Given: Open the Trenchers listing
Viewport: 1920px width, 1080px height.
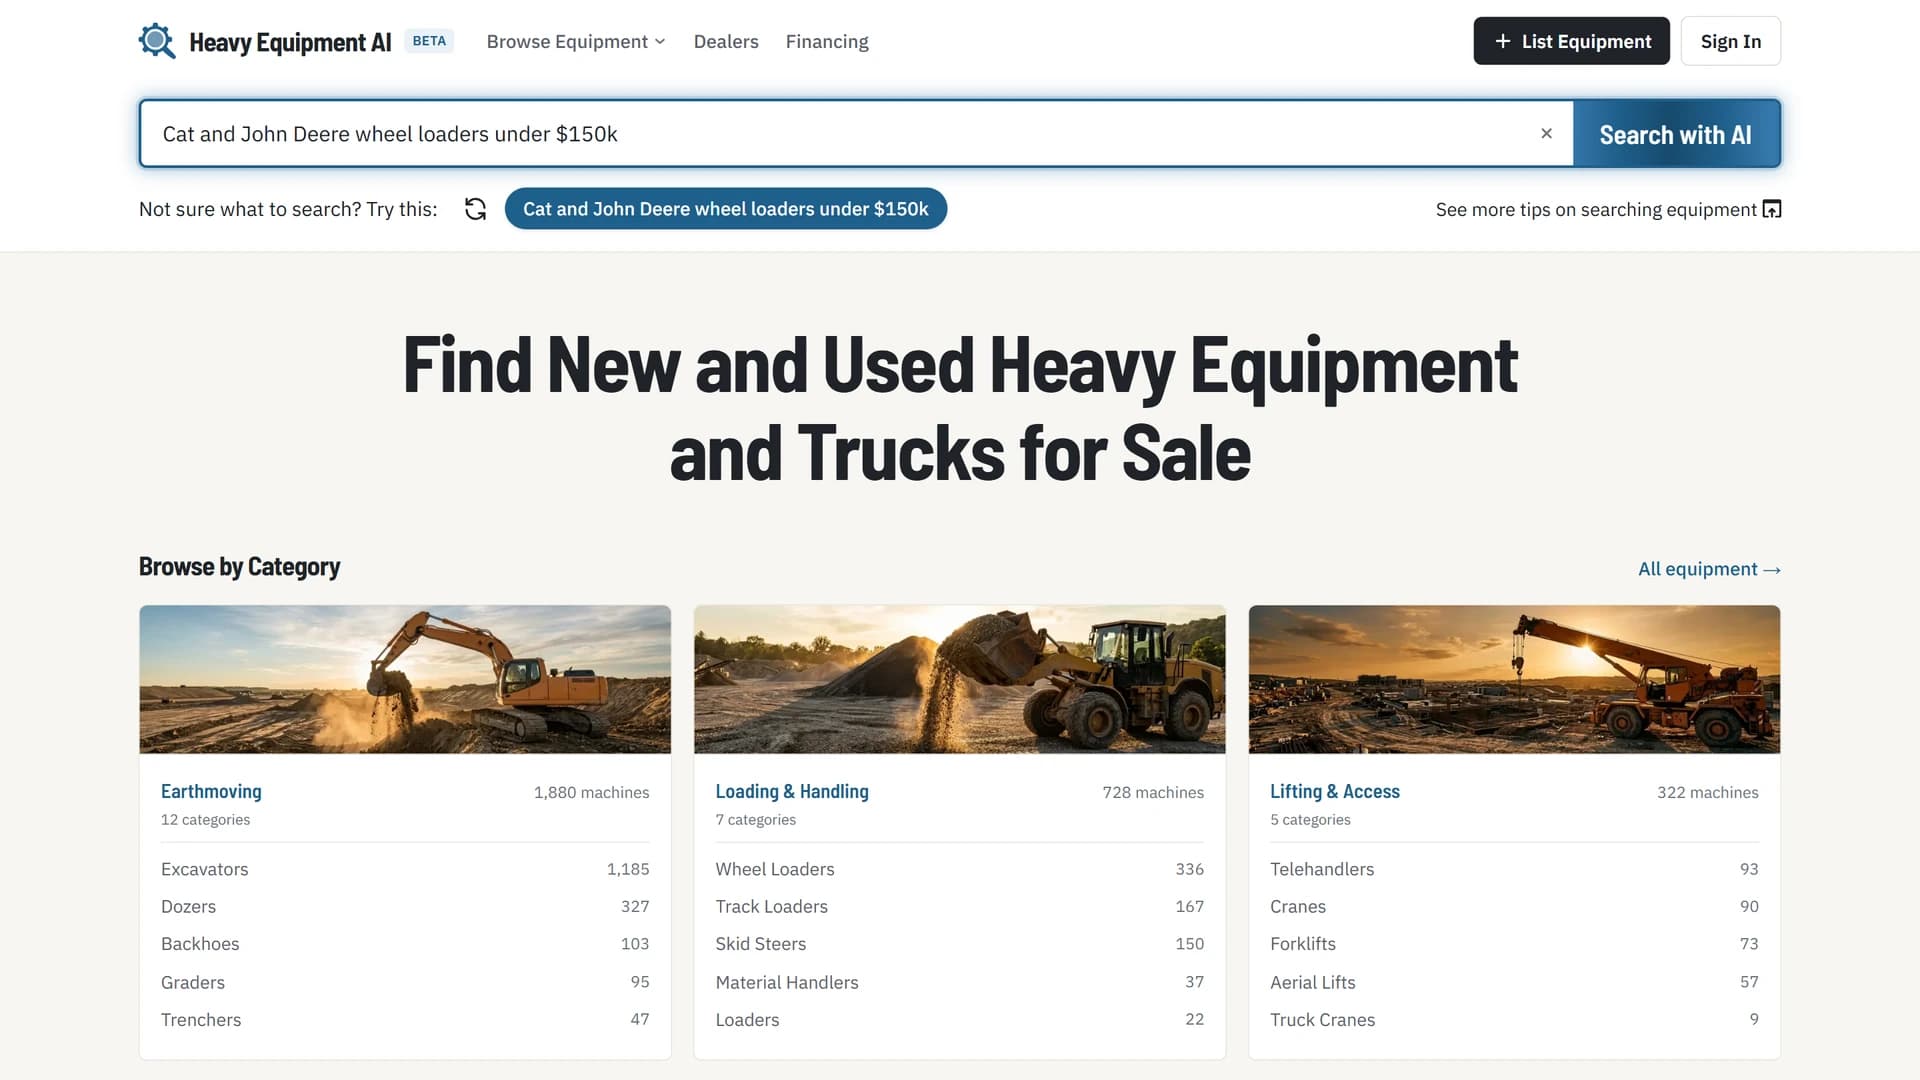Looking at the screenshot, I should pyautogui.click(x=405, y=1019).
